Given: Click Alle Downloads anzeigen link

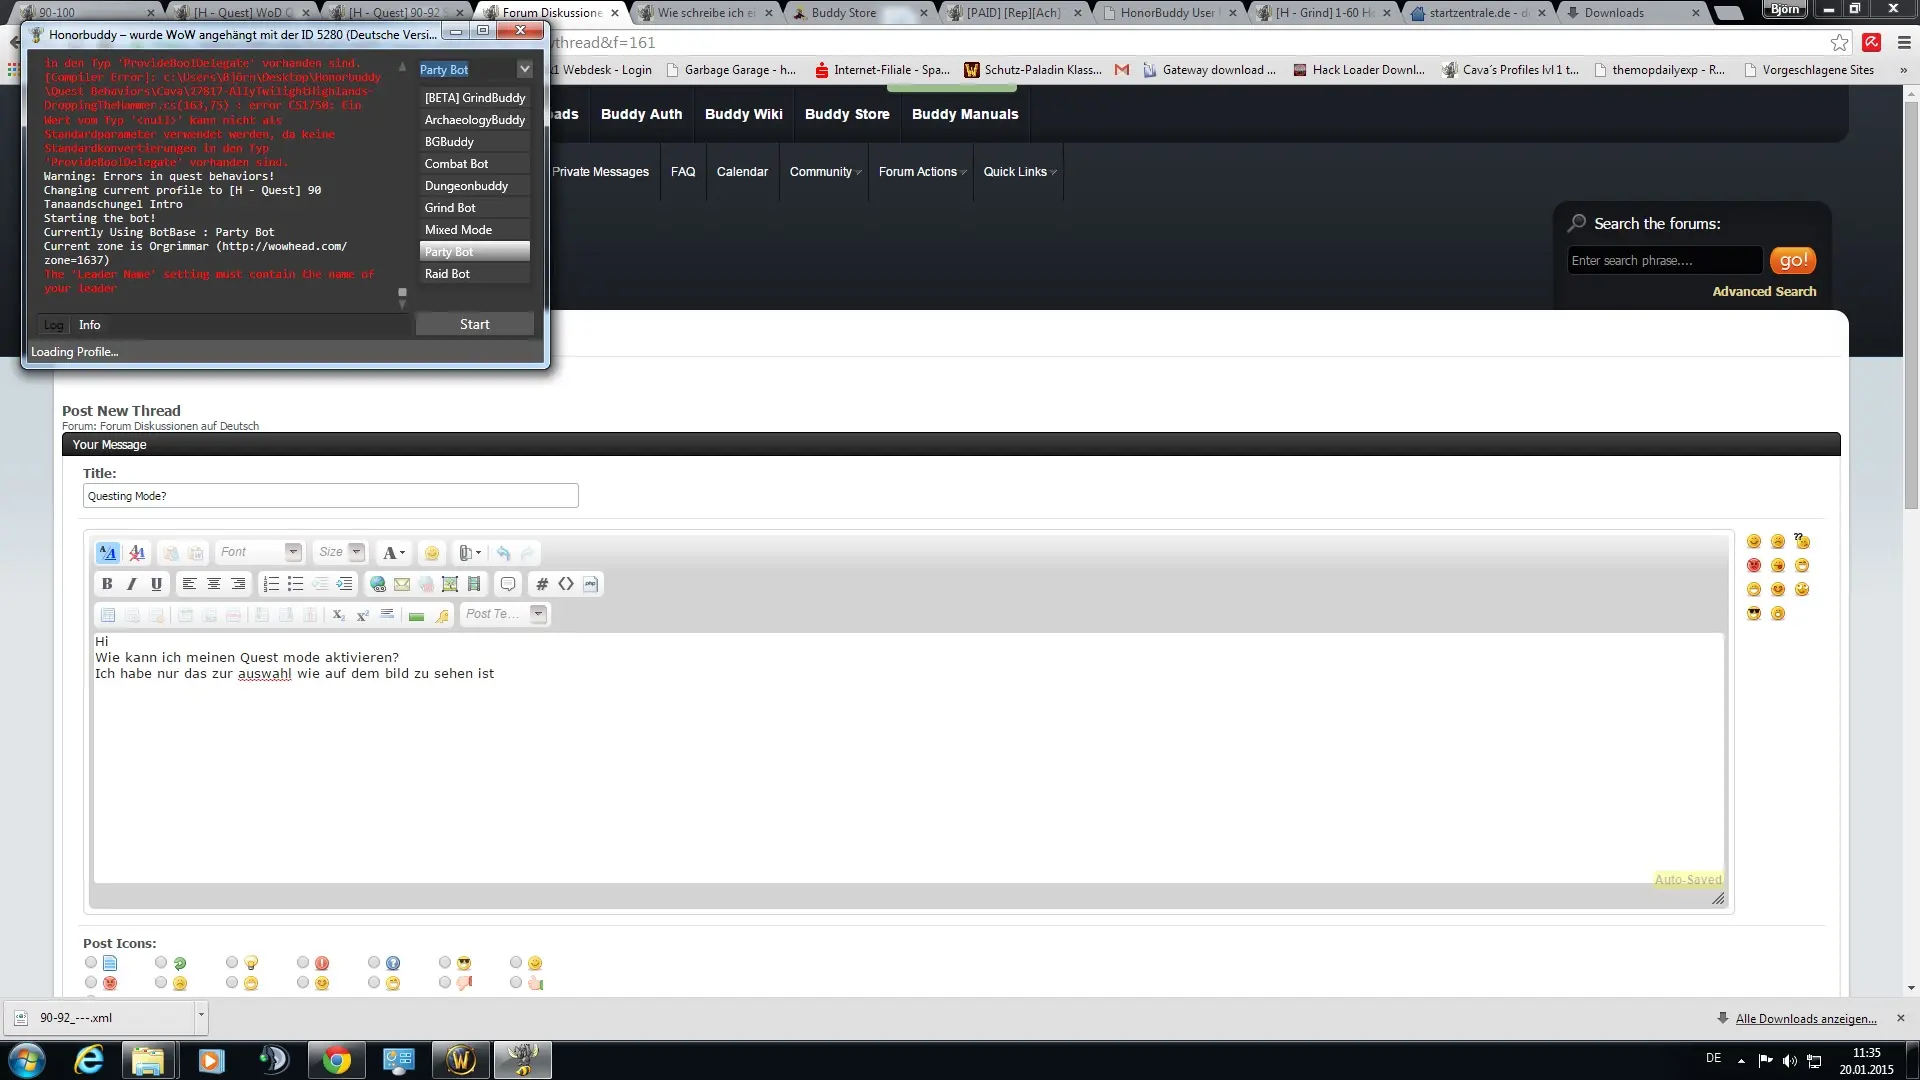Looking at the screenshot, I should pyautogui.click(x=1806, y=1019).
